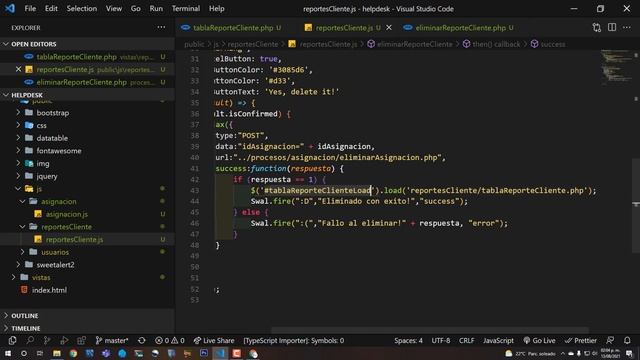640x360 pixels.
Task: Expand the datatable folder
Action: pyautogui.click(x=87, y=138)
